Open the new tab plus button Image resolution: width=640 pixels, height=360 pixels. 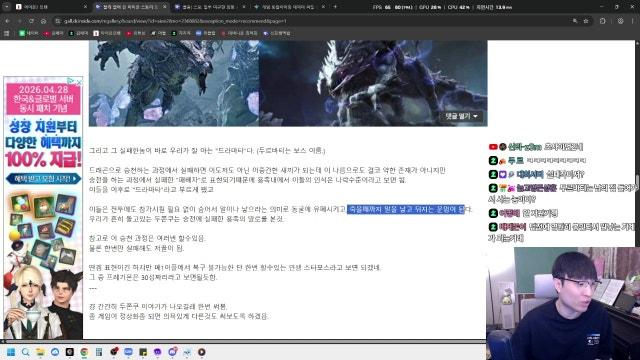pos(335,7)
